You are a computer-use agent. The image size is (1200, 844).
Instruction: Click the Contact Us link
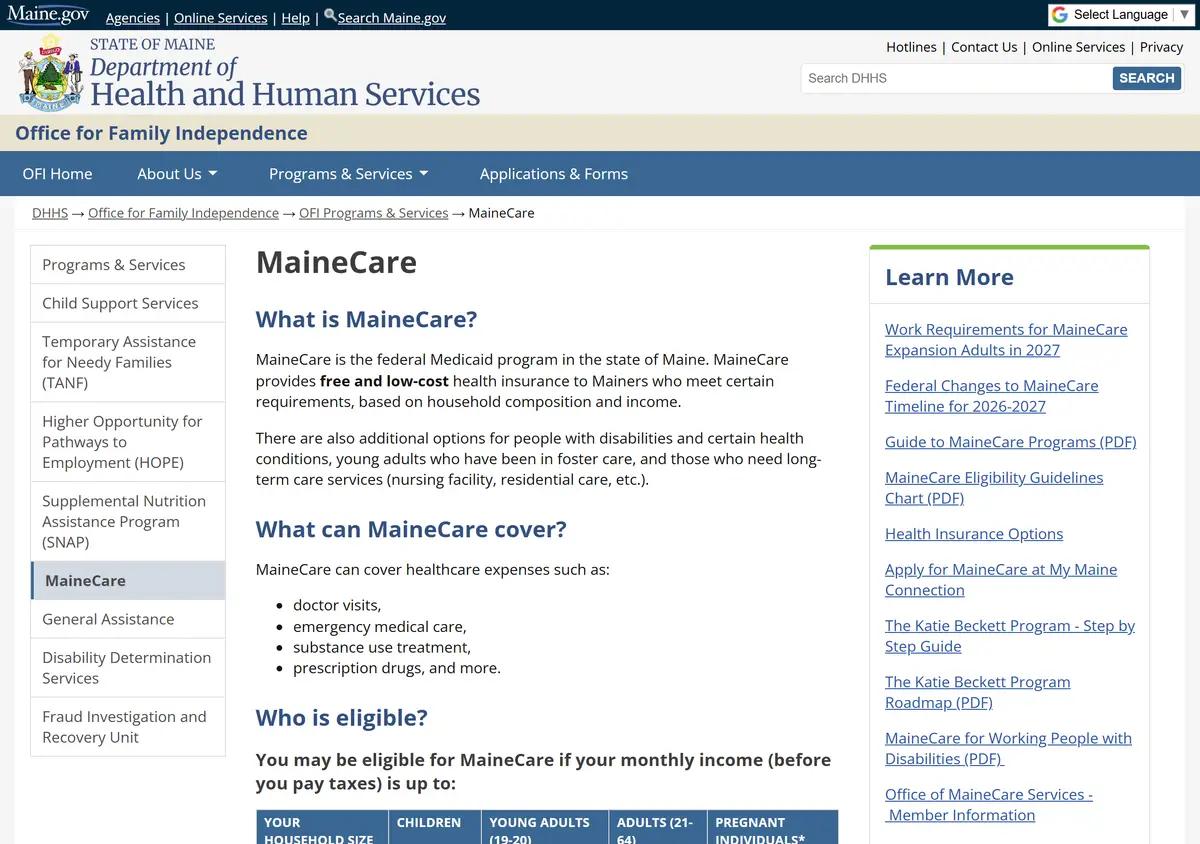[x=984, y=47]
